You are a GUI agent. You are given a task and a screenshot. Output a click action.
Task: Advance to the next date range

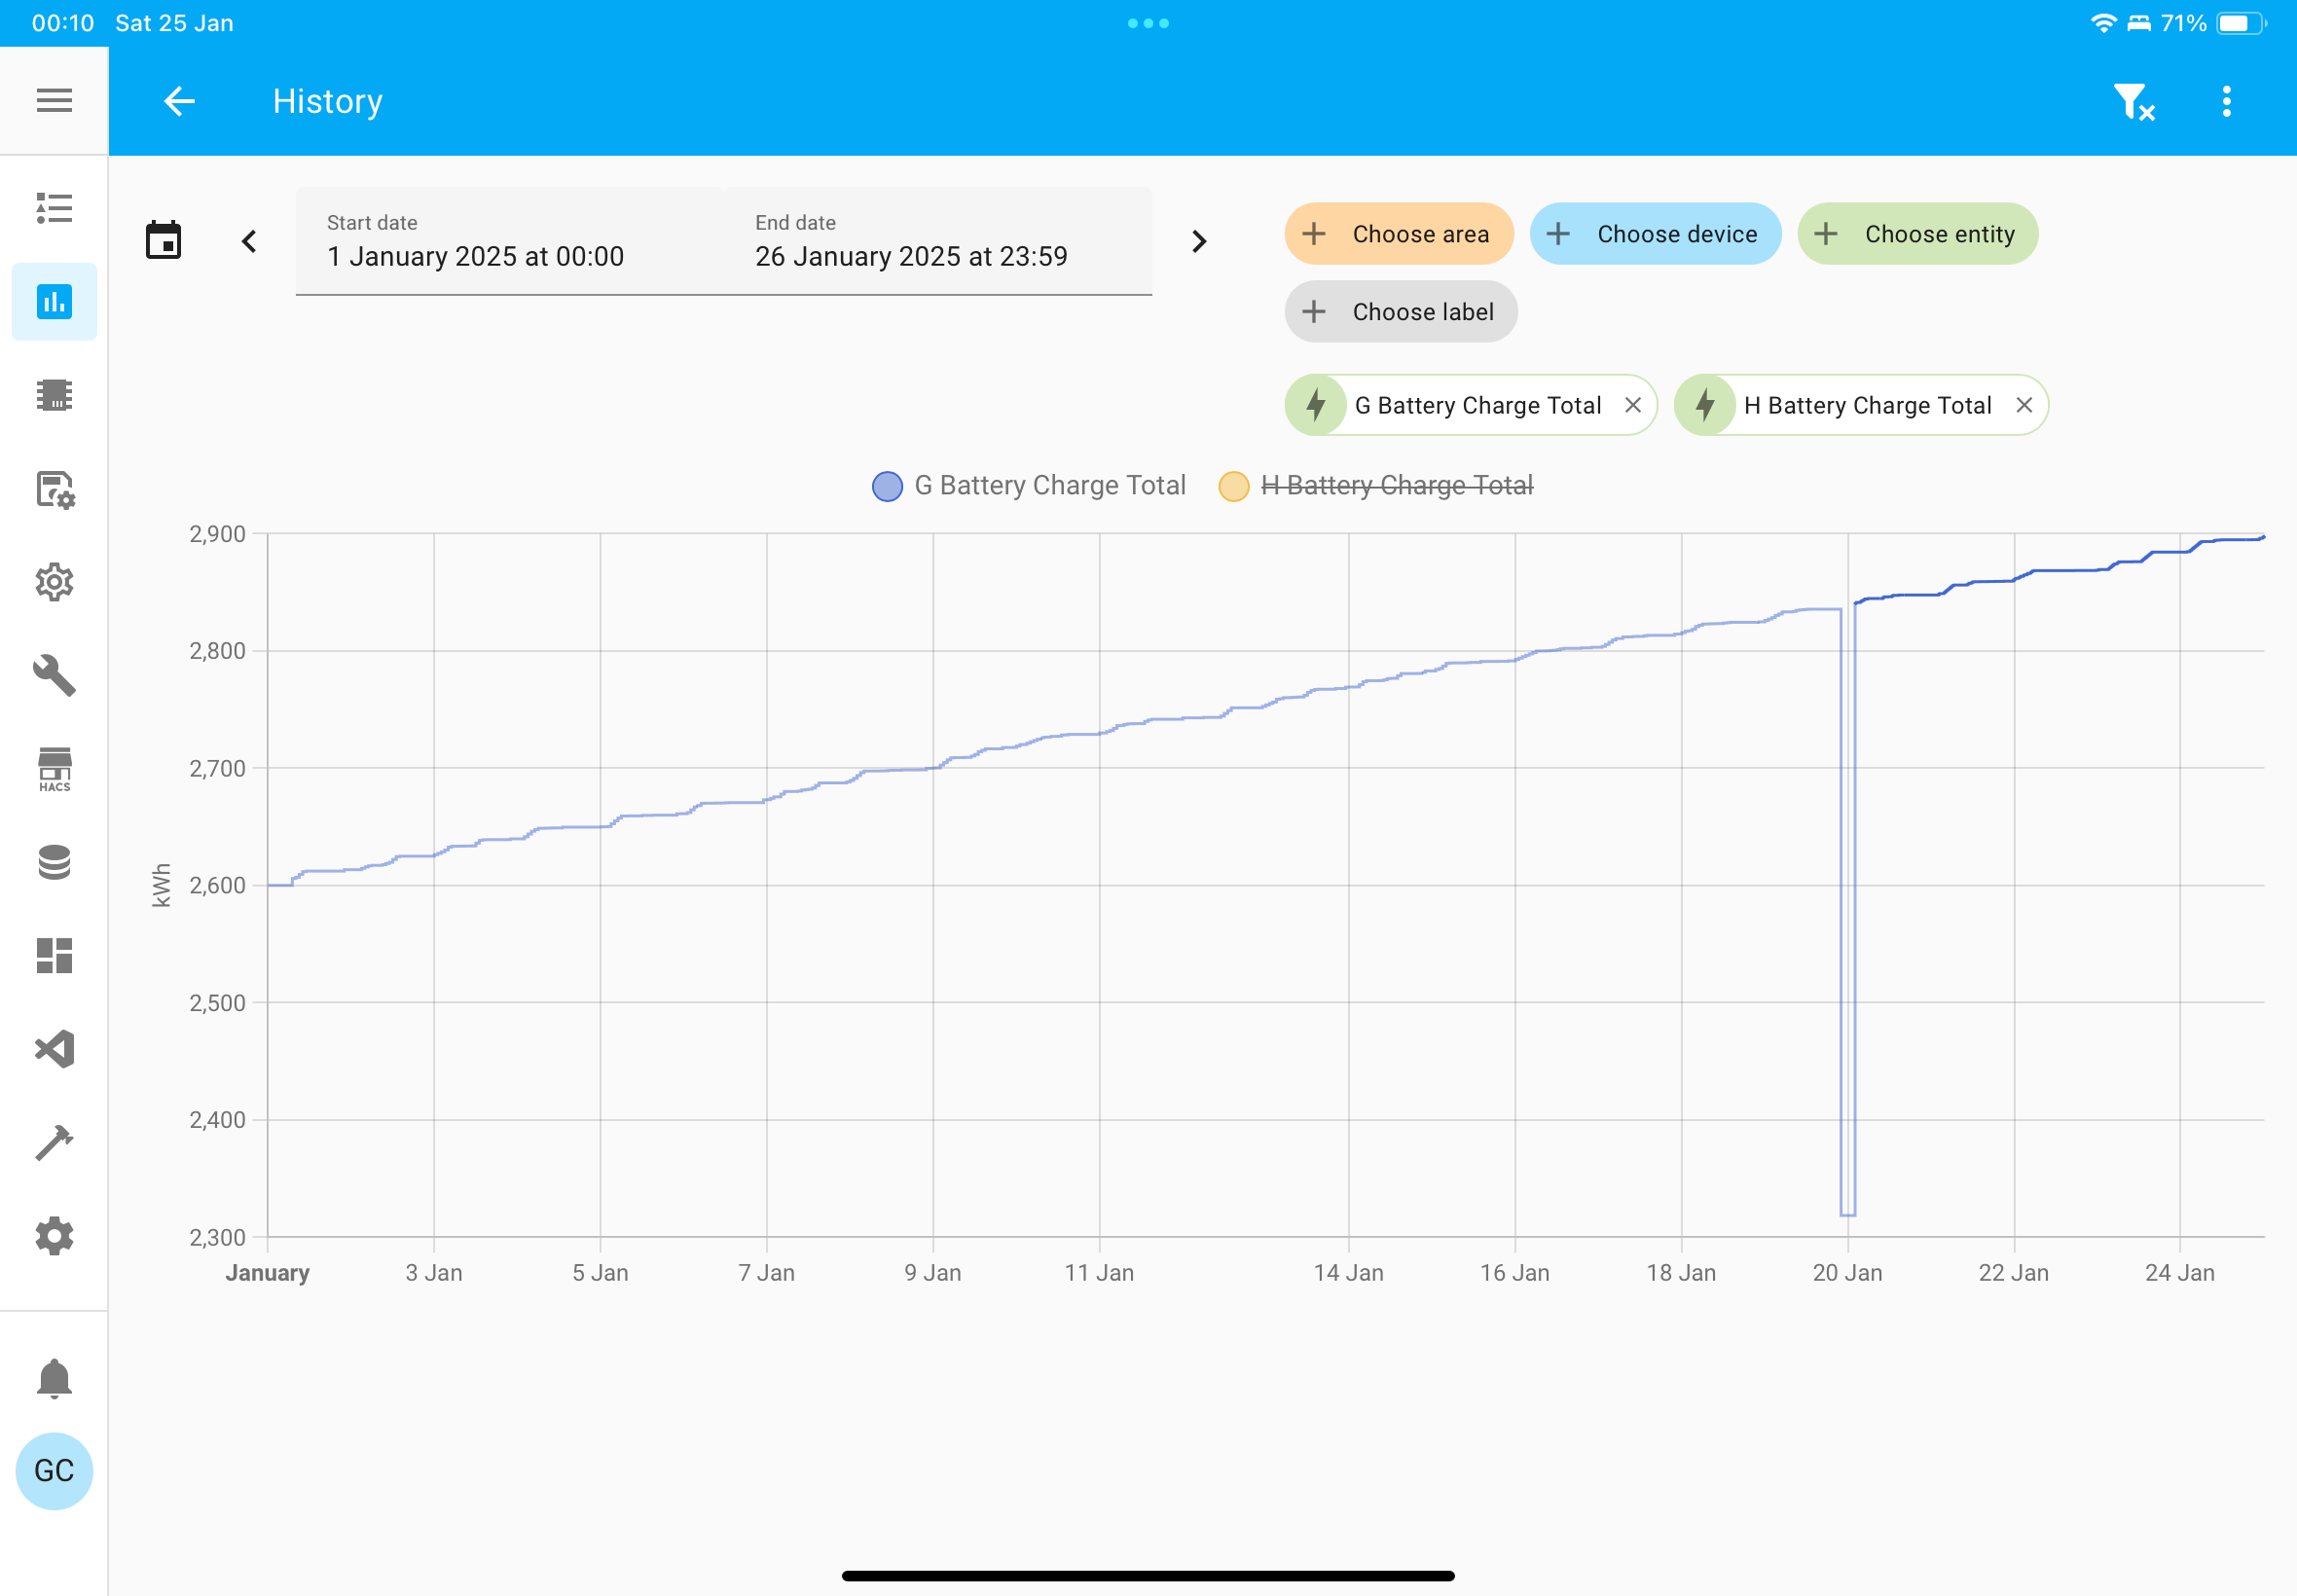(x=1199, y=241)
